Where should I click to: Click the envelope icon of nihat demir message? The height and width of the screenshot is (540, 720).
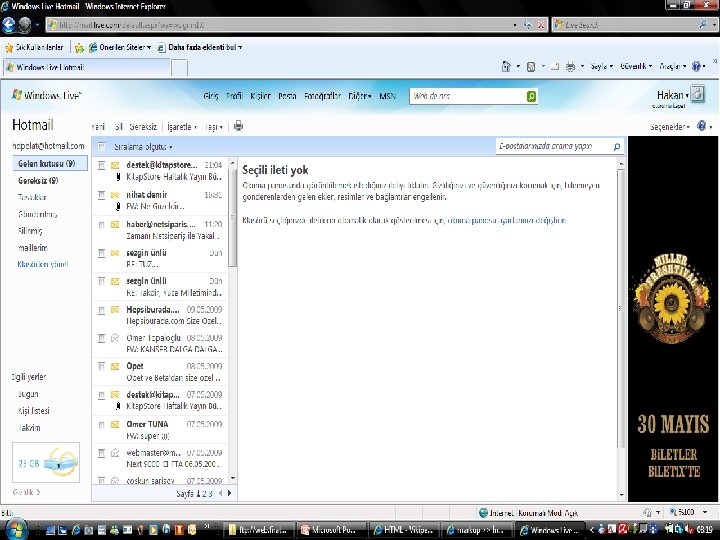pos(115,195)
